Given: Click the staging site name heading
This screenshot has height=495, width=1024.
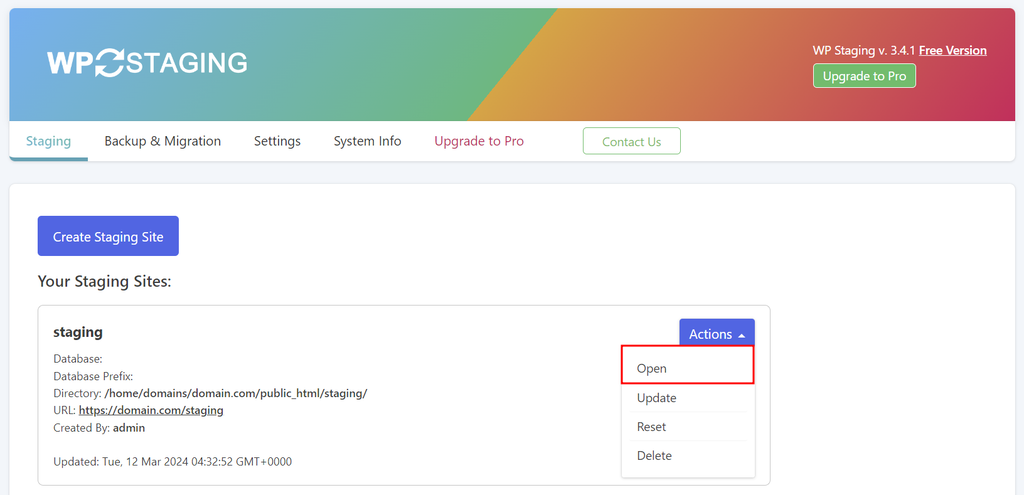Looking at the screenshot, I should coord(78,332).
